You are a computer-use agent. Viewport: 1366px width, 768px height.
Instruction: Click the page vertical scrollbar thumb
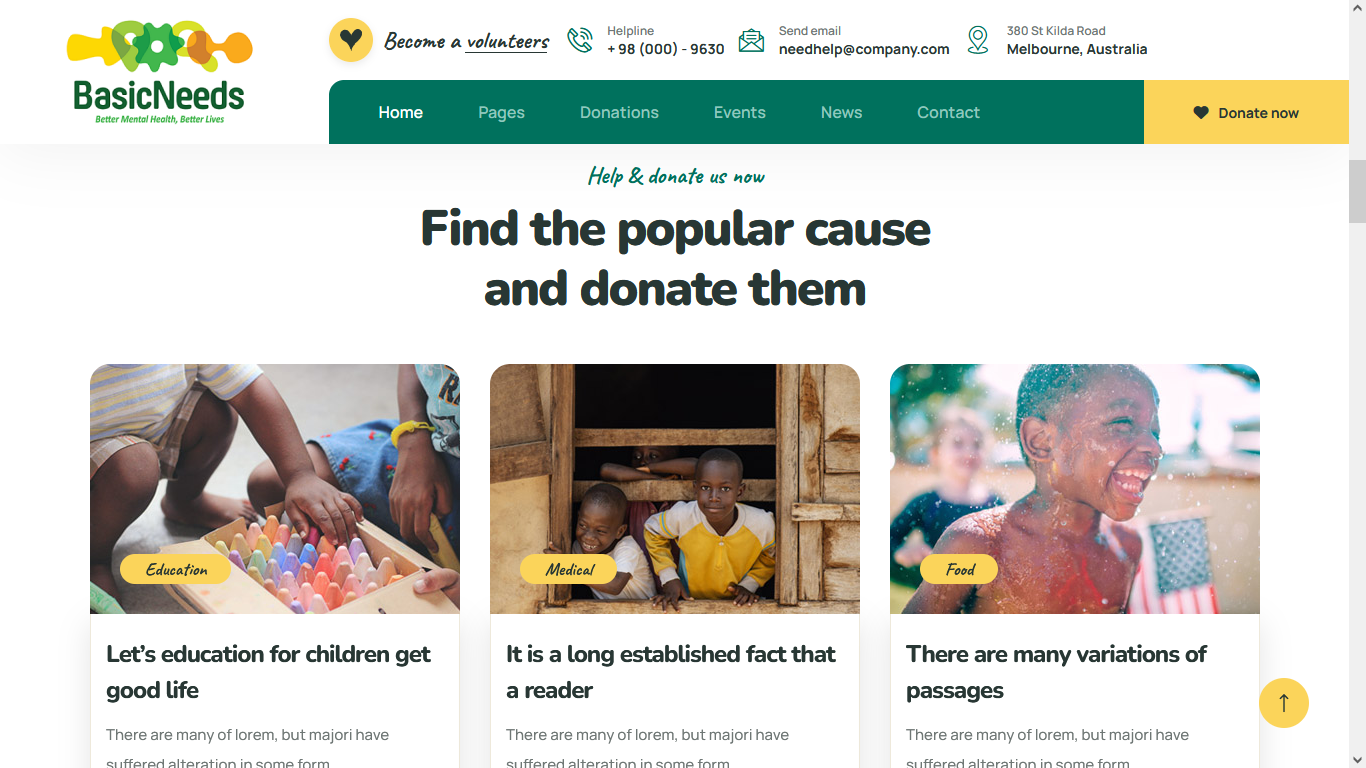1357,191
